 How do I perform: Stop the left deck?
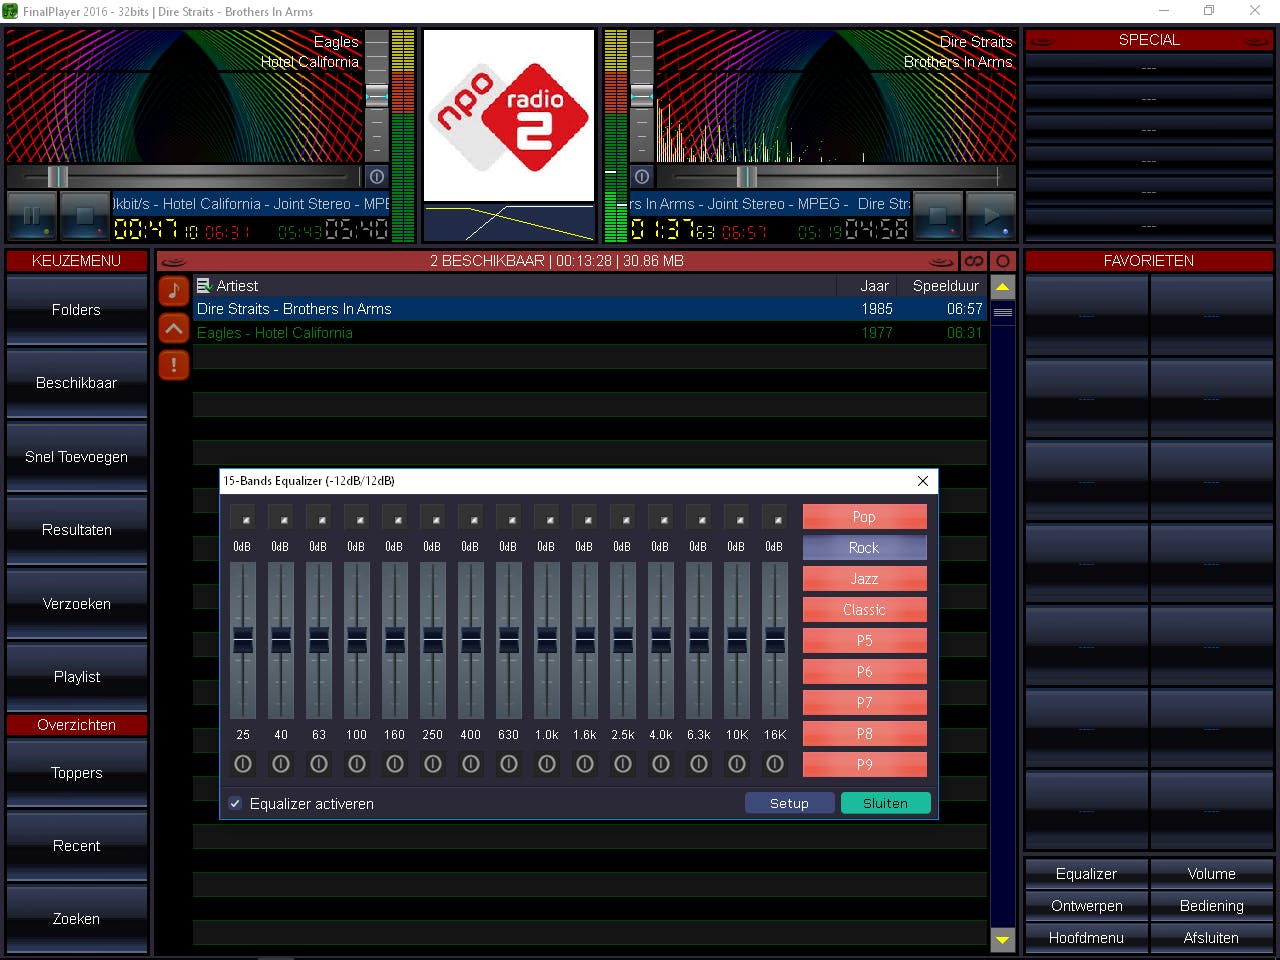[85, 216]
